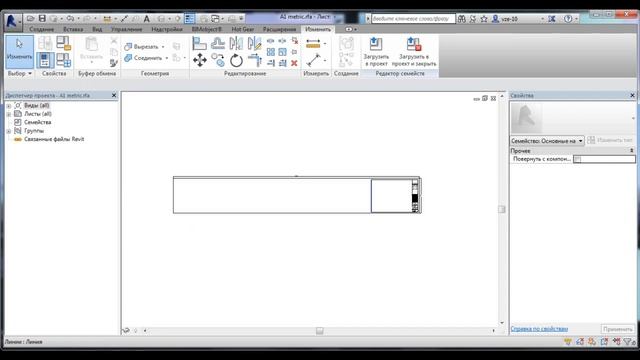This screenshot has width=640, height=360.
Task: Click the Применить button
Action: (618, 329)
